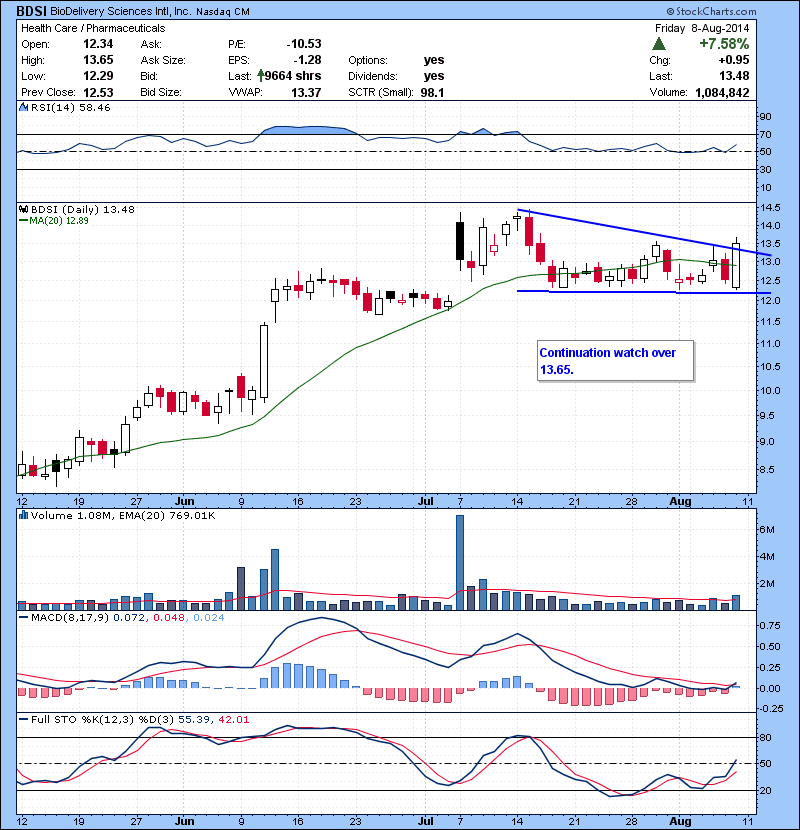The height and width of the screenshot is (830, 800).
Task: Click the StockCharts.com label
Action: pos(711,11)
